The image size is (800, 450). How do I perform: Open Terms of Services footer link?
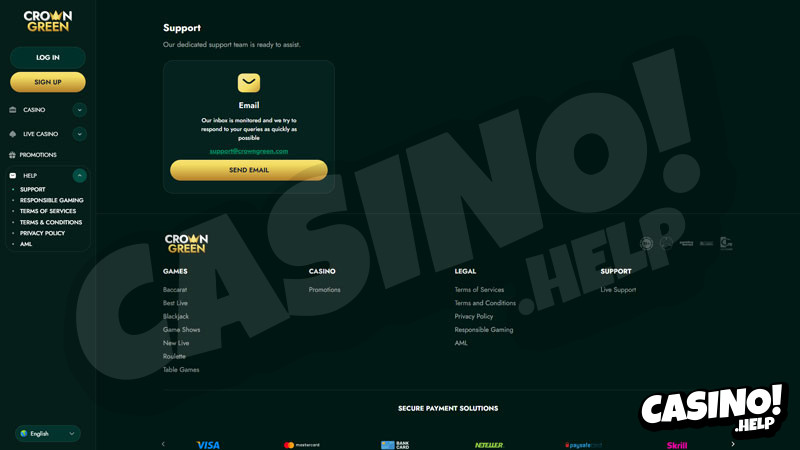(479, 290)
